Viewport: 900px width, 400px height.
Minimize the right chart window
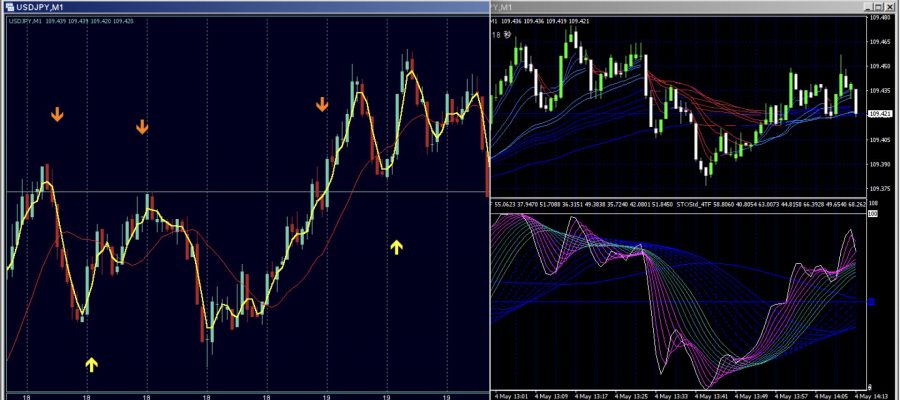coord(868,6)
